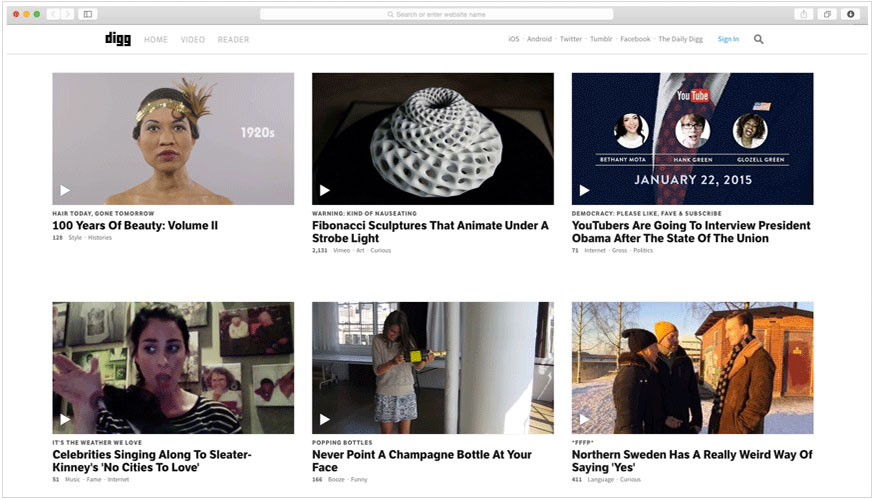Click the 1920s beauty thumbnail image
Screen dimensions: 875x499
[x=173, y=138]
